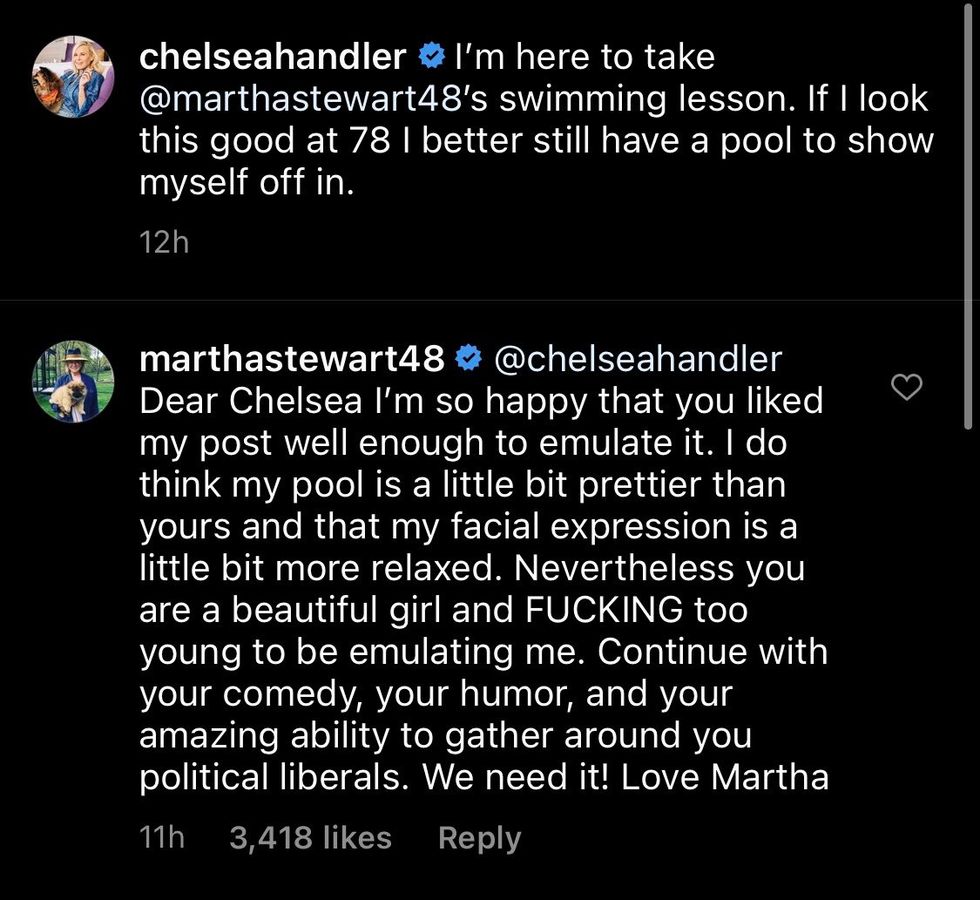Click the 11h timestamp on Martha's comment
The height and width of the screenshot is (900, 980).
coord(162,838)
